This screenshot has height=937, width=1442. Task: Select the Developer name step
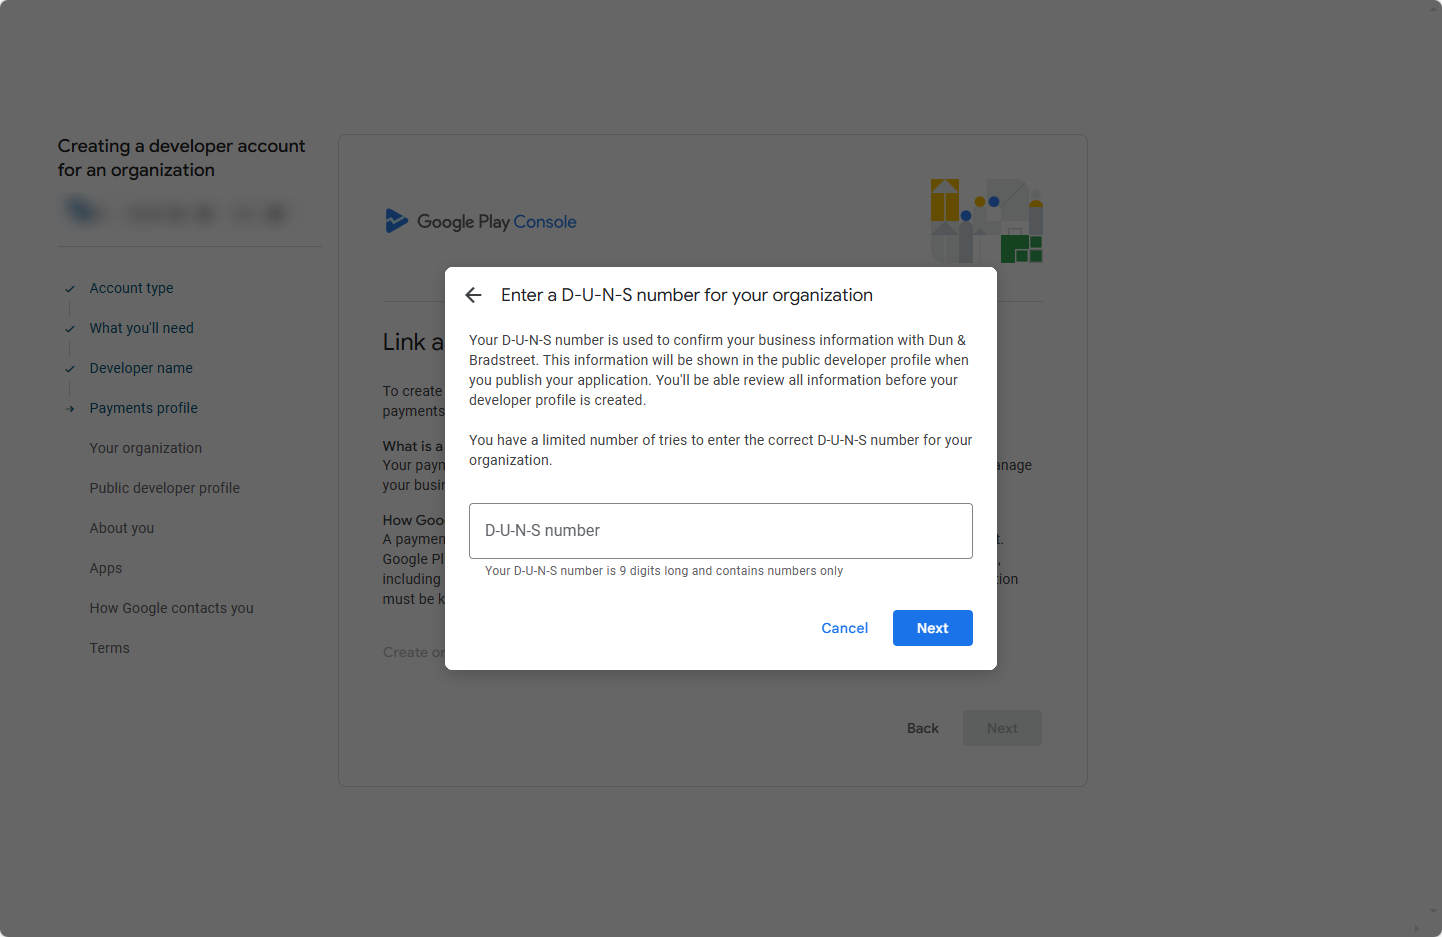coord(141,368)
